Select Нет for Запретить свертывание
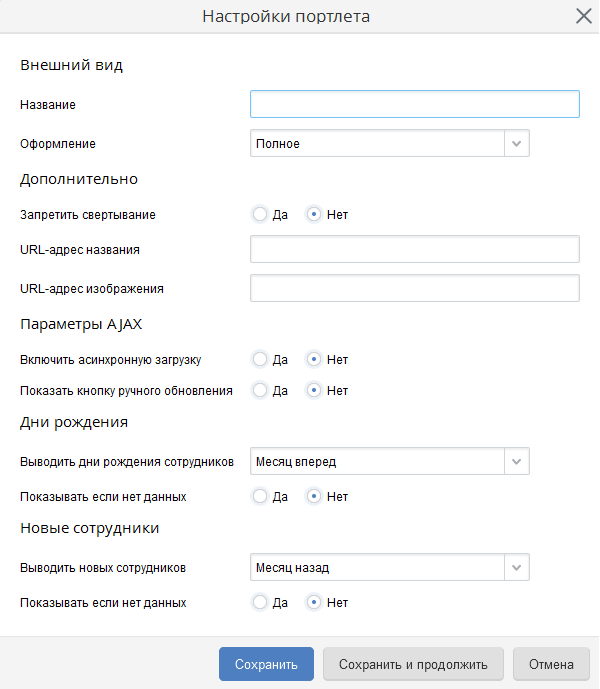Image resolution: width=600 pixels, height=689 pixels. tap(314, 214)
